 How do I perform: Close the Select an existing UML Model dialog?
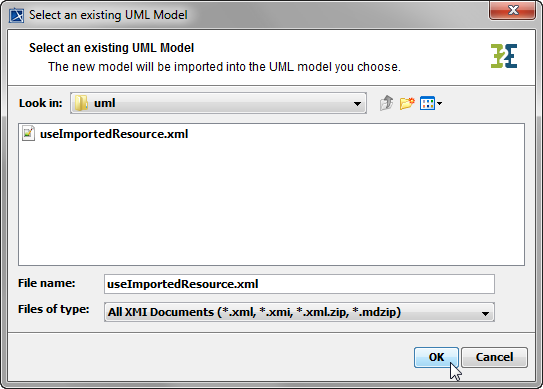[x=513, y=10]
